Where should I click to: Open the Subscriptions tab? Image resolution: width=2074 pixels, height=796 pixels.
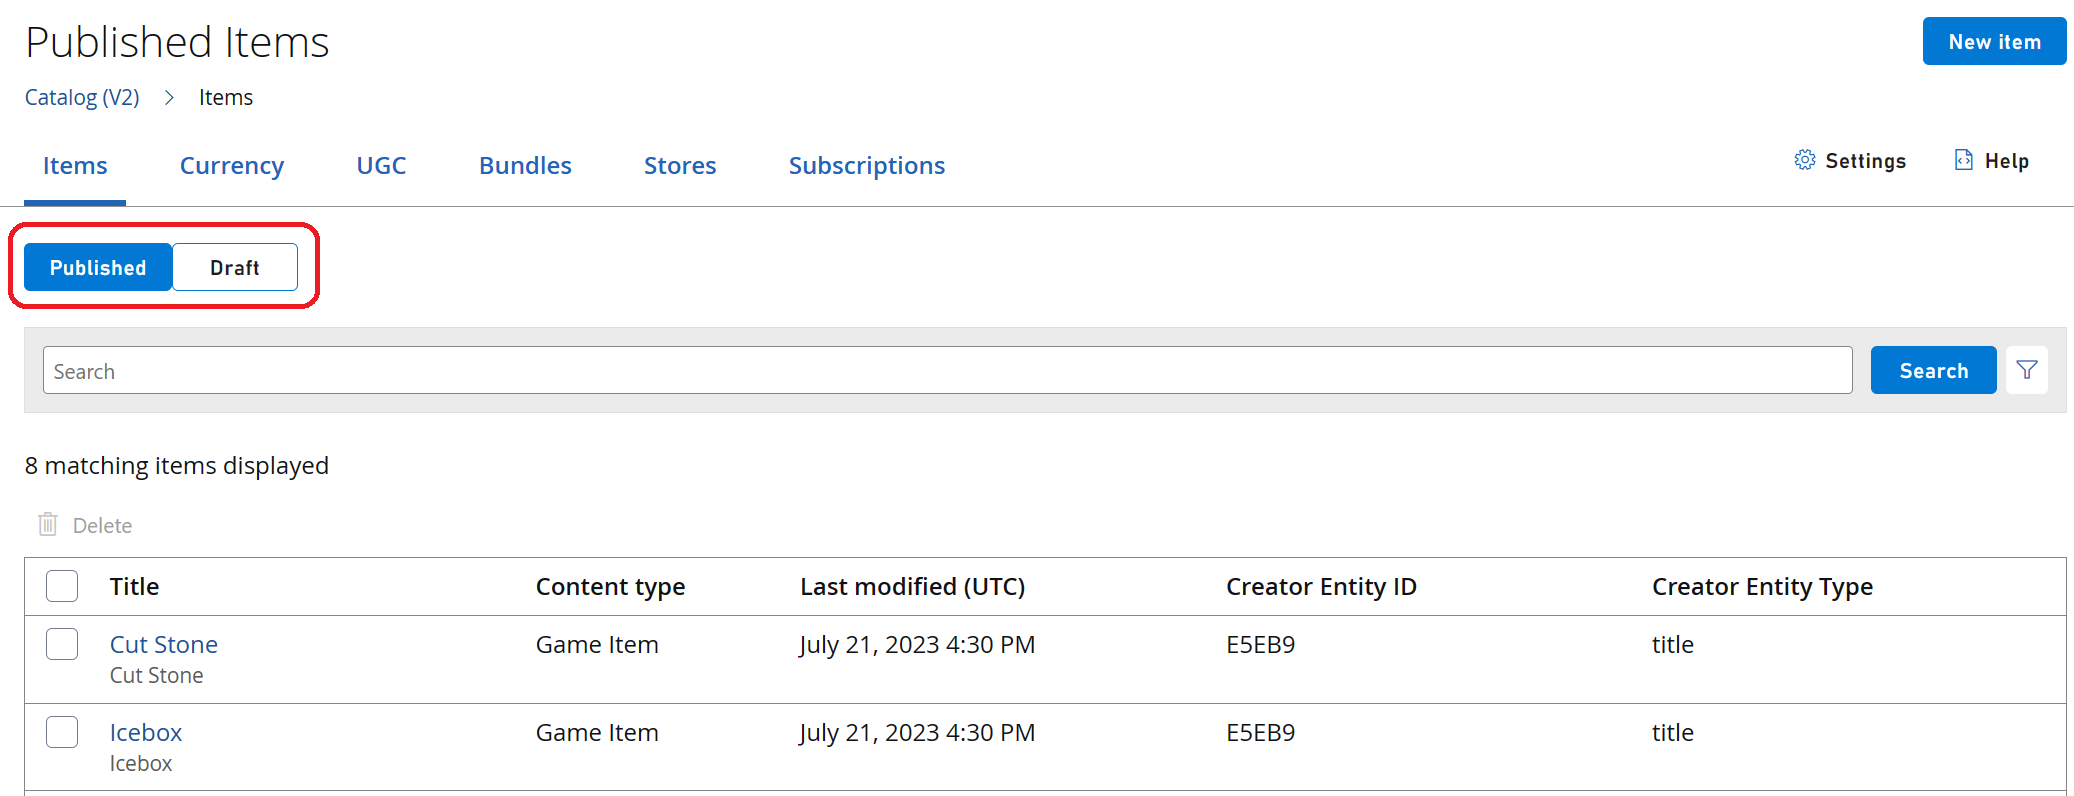(x=866, y=165)
